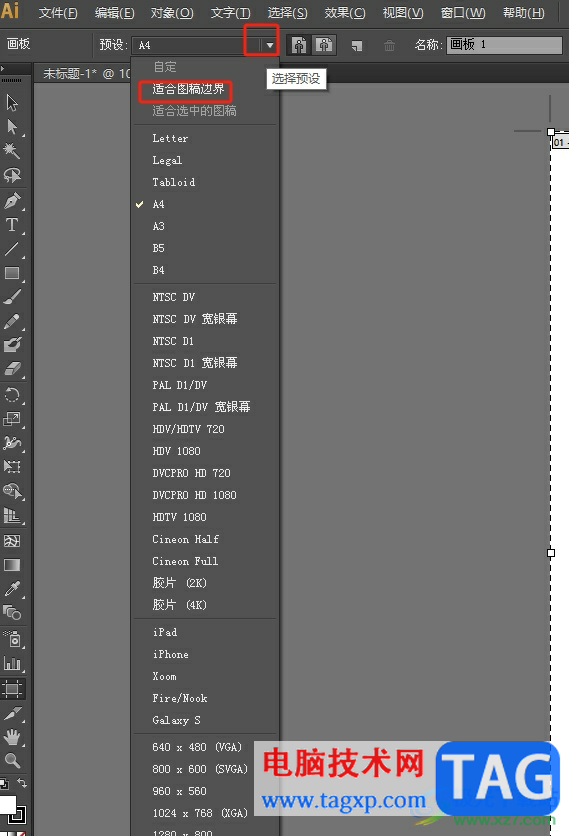Open the 窗口(W) menu
This screenshot has width=569, height=836.
point(463,12)
